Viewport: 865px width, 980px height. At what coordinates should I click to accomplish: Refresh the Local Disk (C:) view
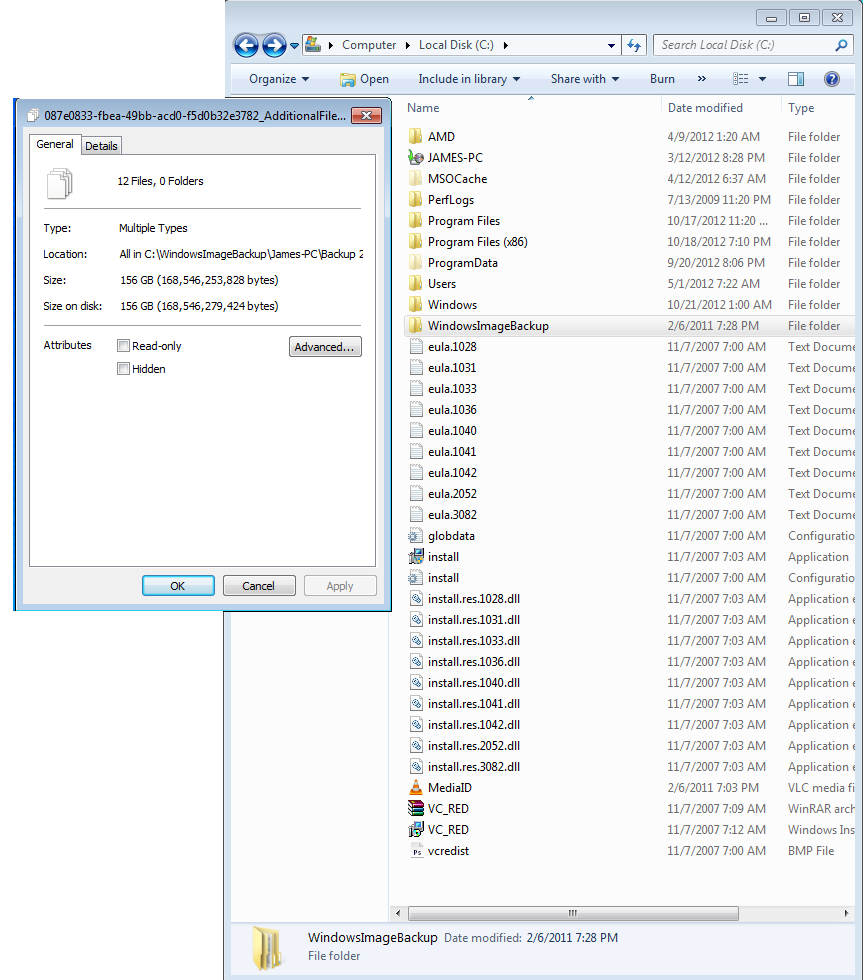pos(634,45)
